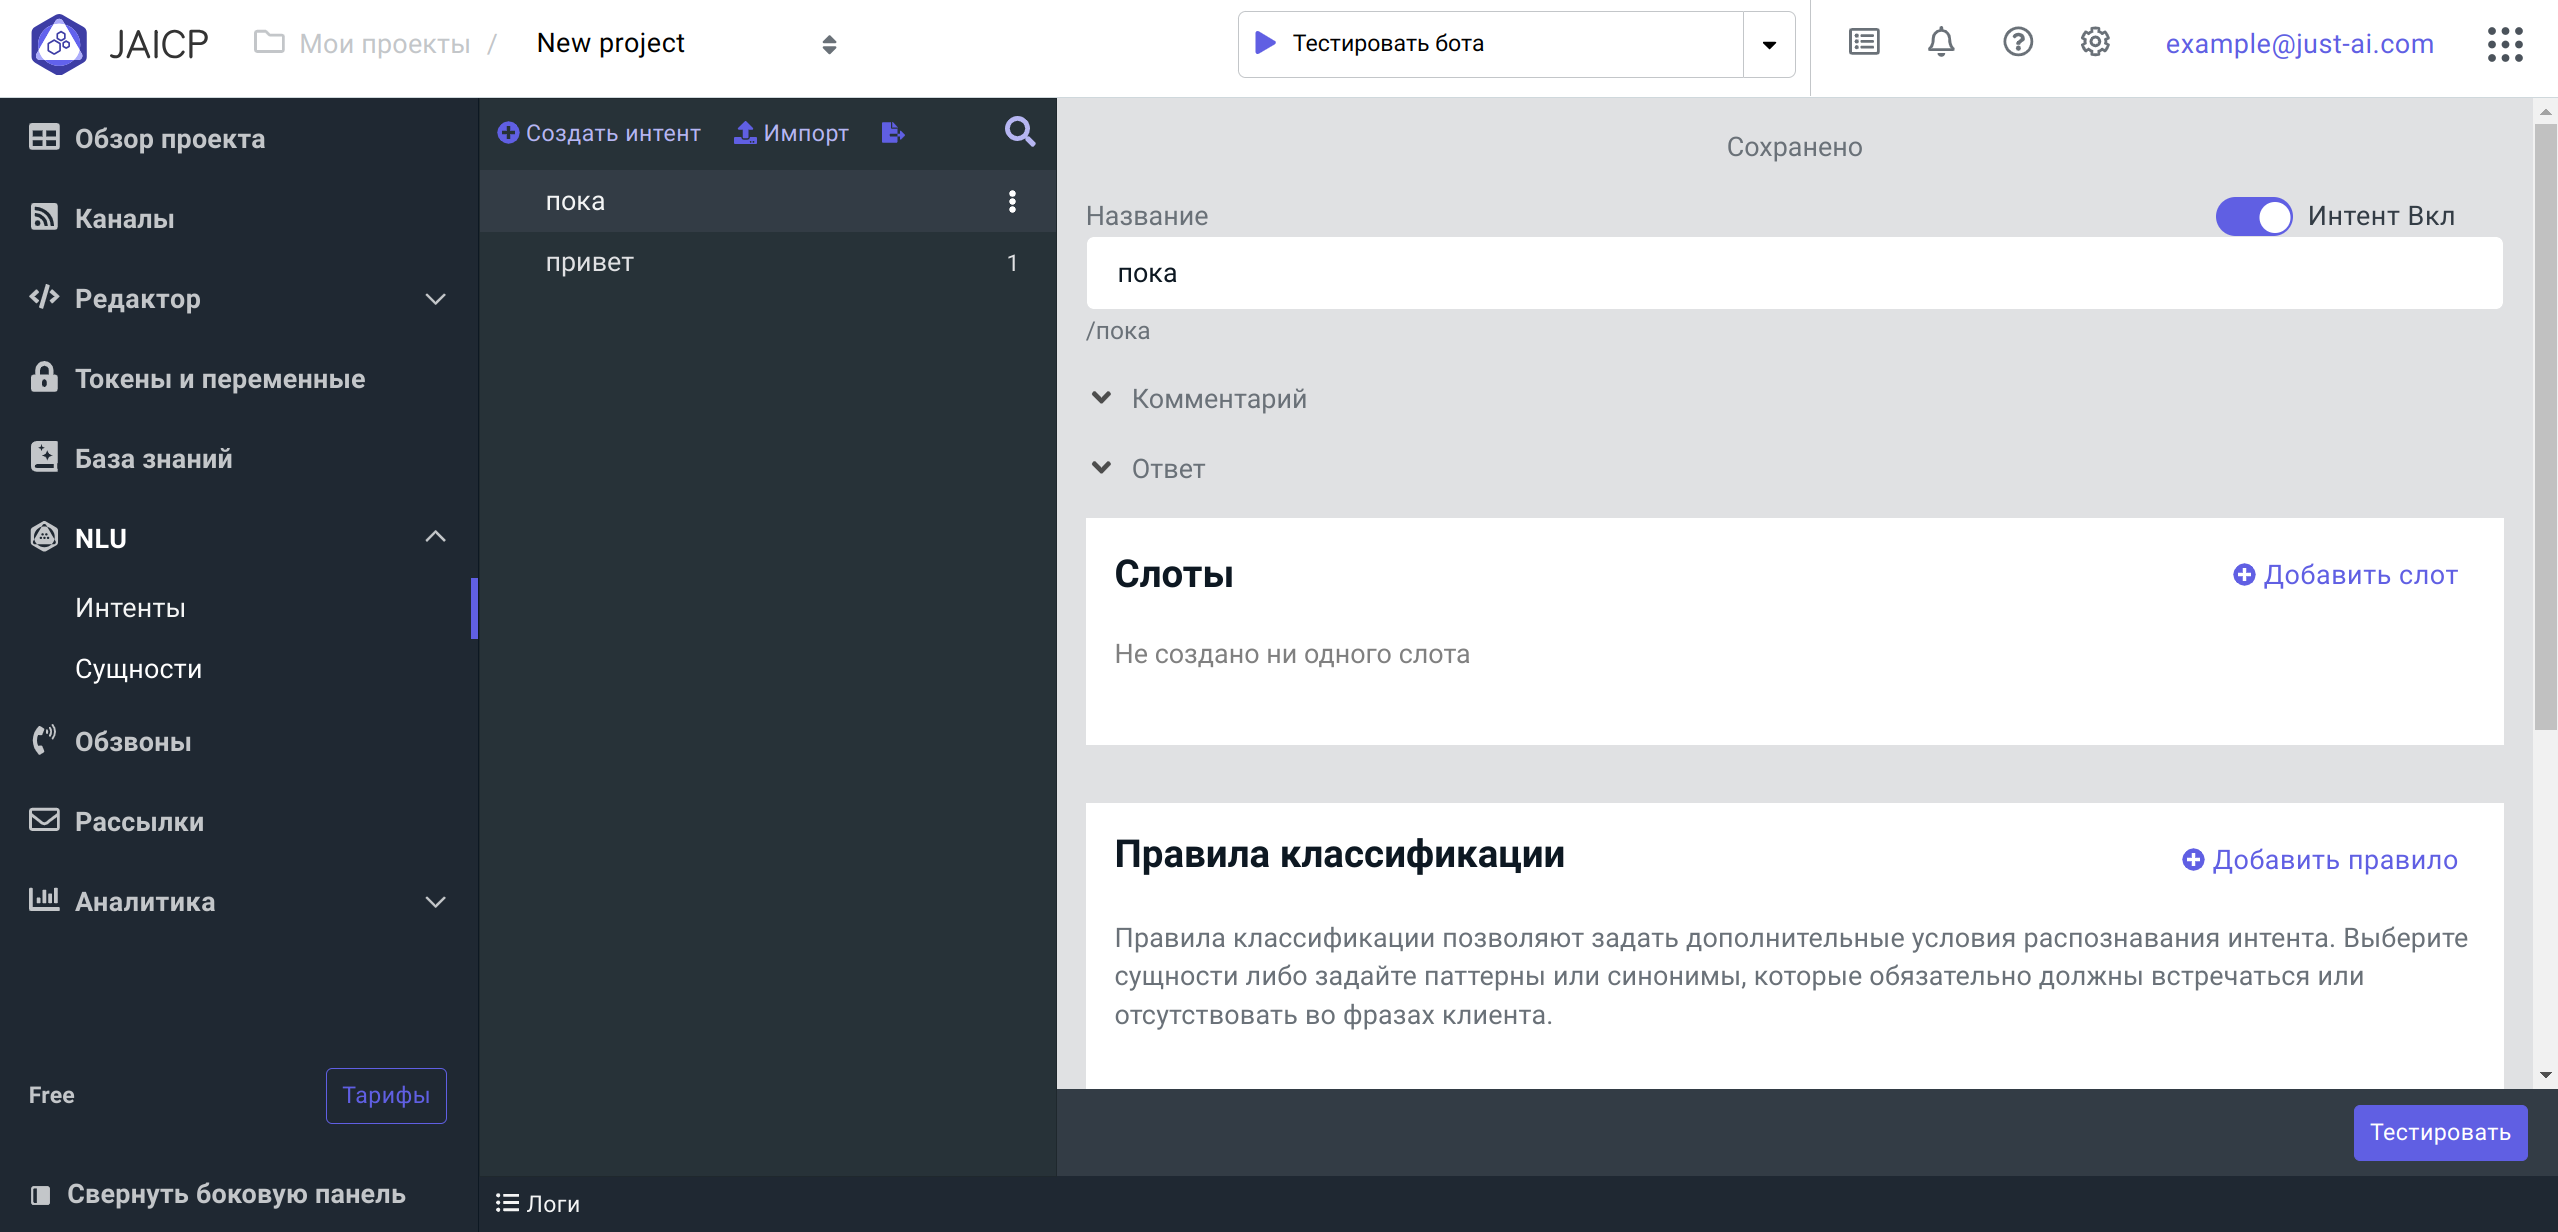Select the Обзвоны sidebar icon
The width and height of the screenshot is (2558, 1232).
pos(44,740)
